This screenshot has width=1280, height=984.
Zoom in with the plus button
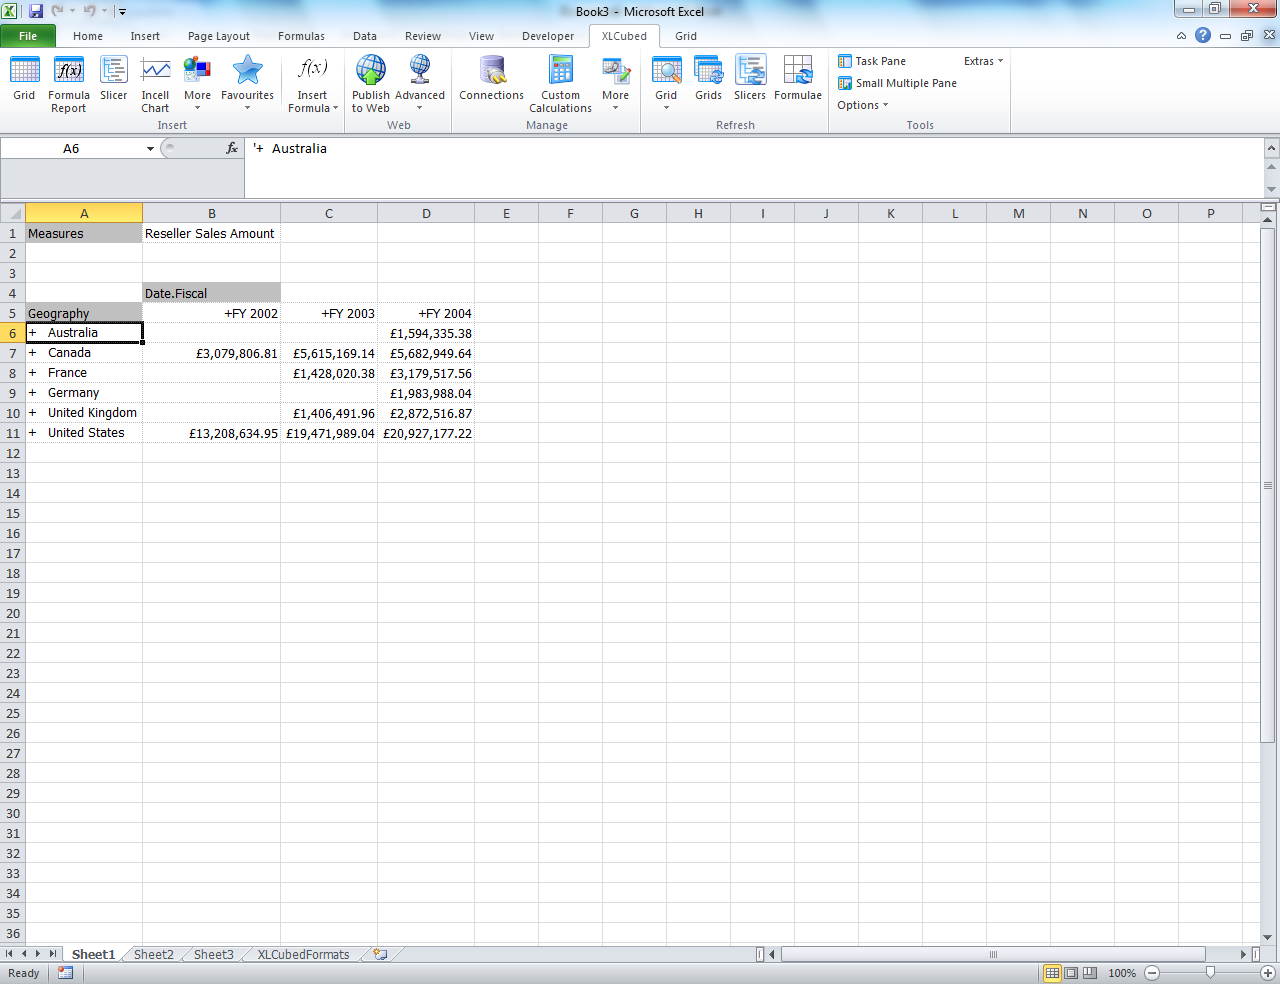coord(1268,973)
